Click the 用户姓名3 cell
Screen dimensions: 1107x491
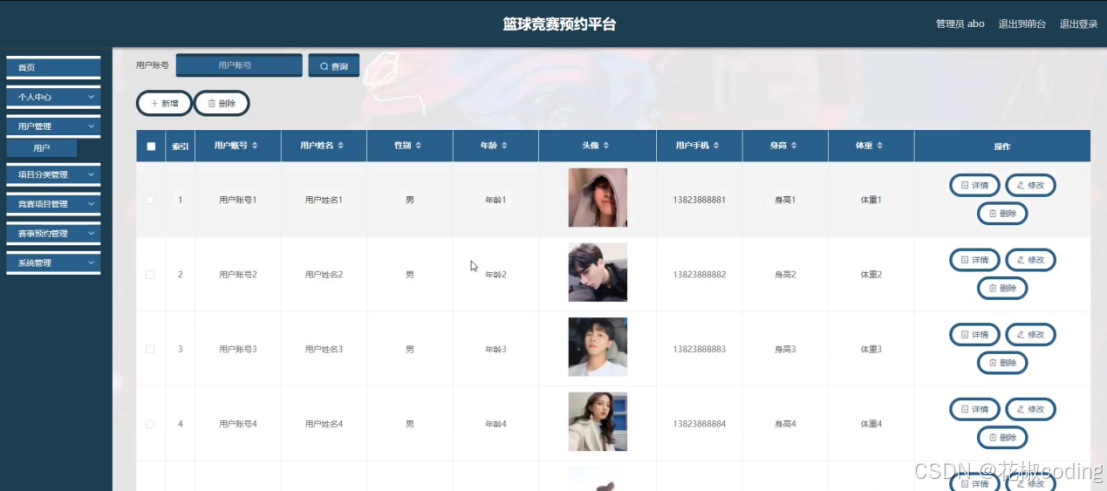click(x=323, y=349)
